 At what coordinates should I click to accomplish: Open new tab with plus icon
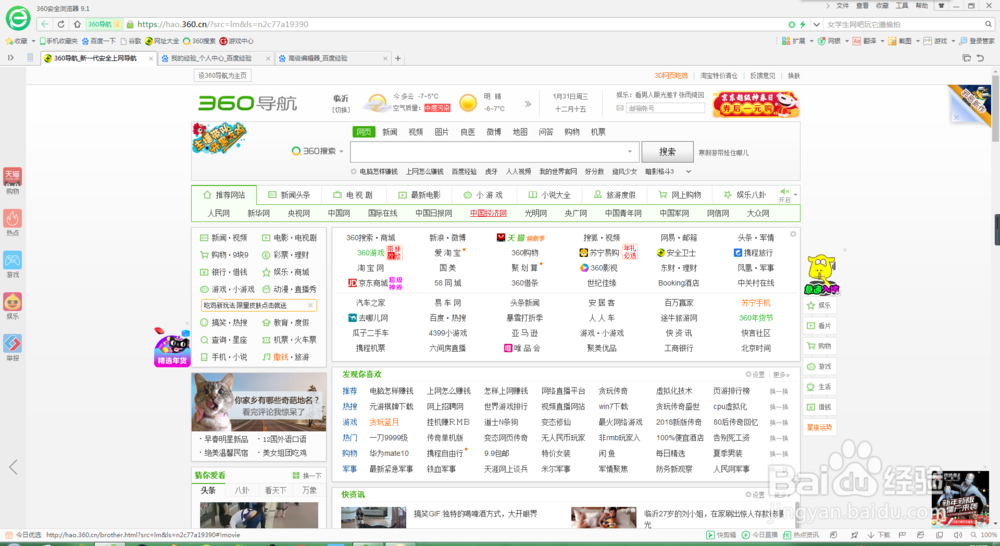click(398, 58)
